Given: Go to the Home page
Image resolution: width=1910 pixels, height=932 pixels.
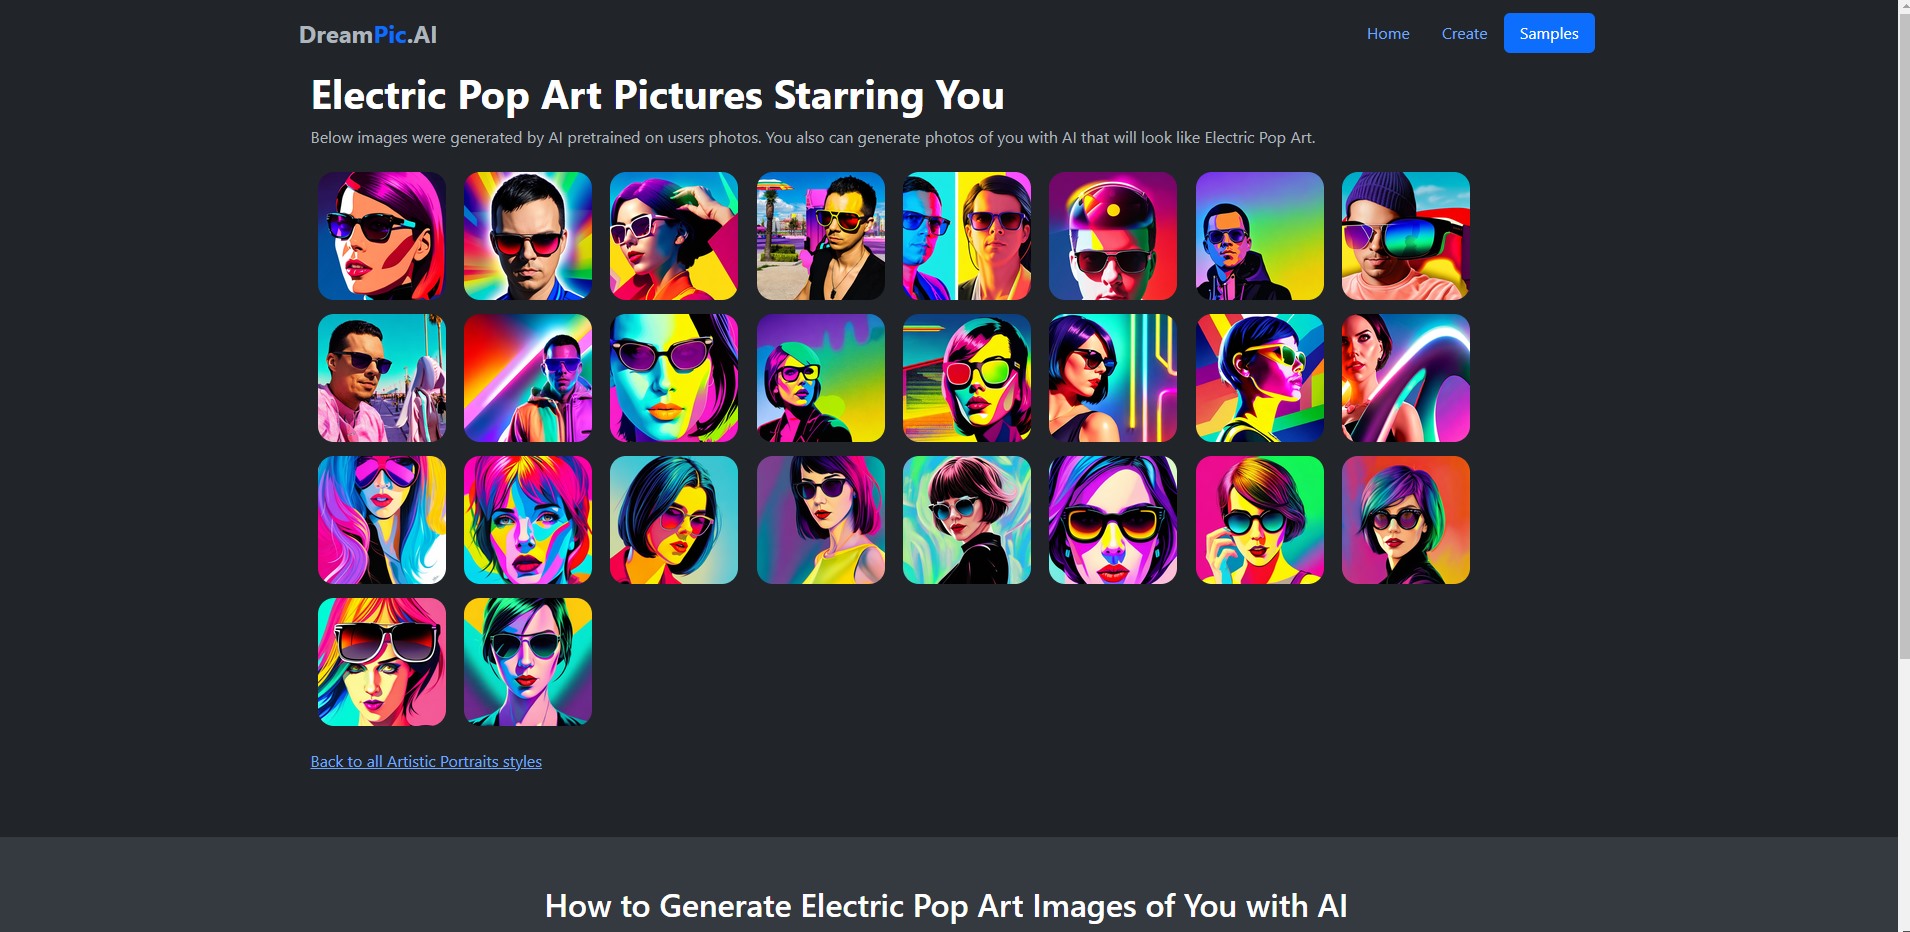Looking at the screenshot, I should click(1388, 33).
